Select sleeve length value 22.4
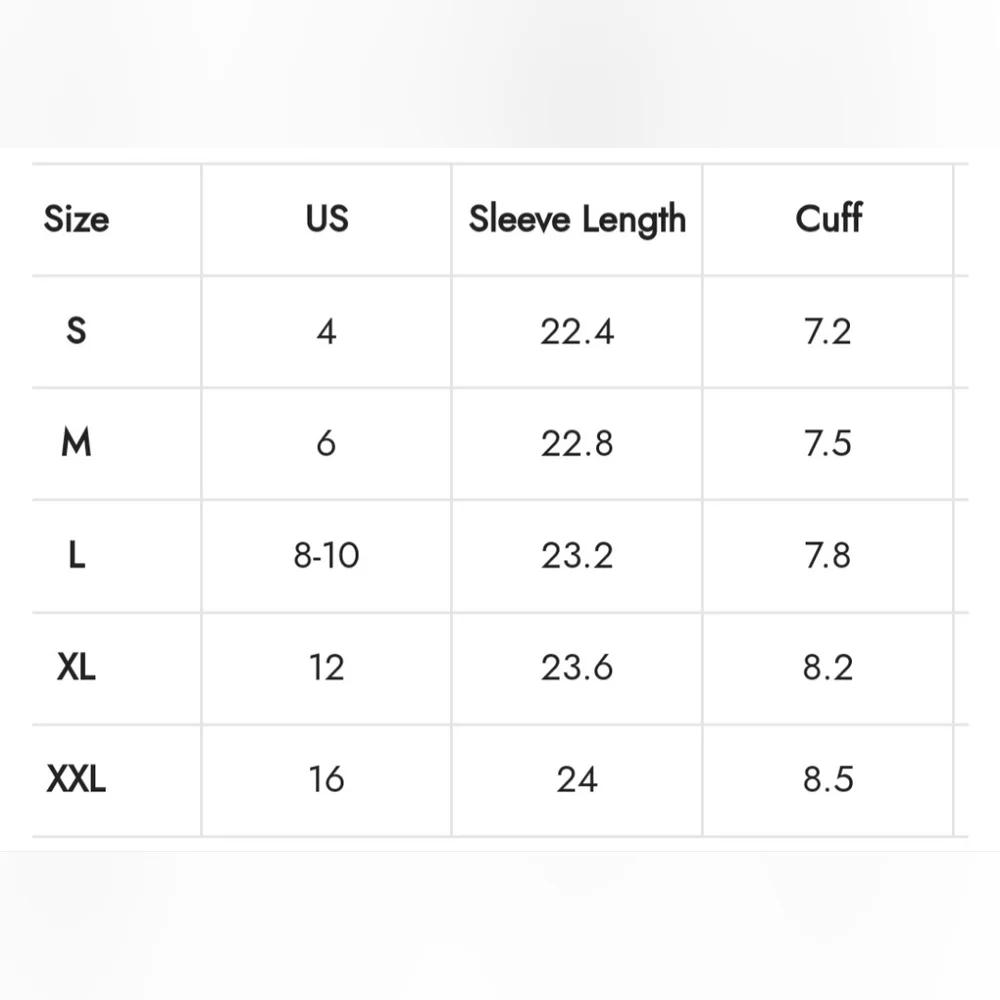This screenshot has height=1000, width=1000. click(577, 332)
